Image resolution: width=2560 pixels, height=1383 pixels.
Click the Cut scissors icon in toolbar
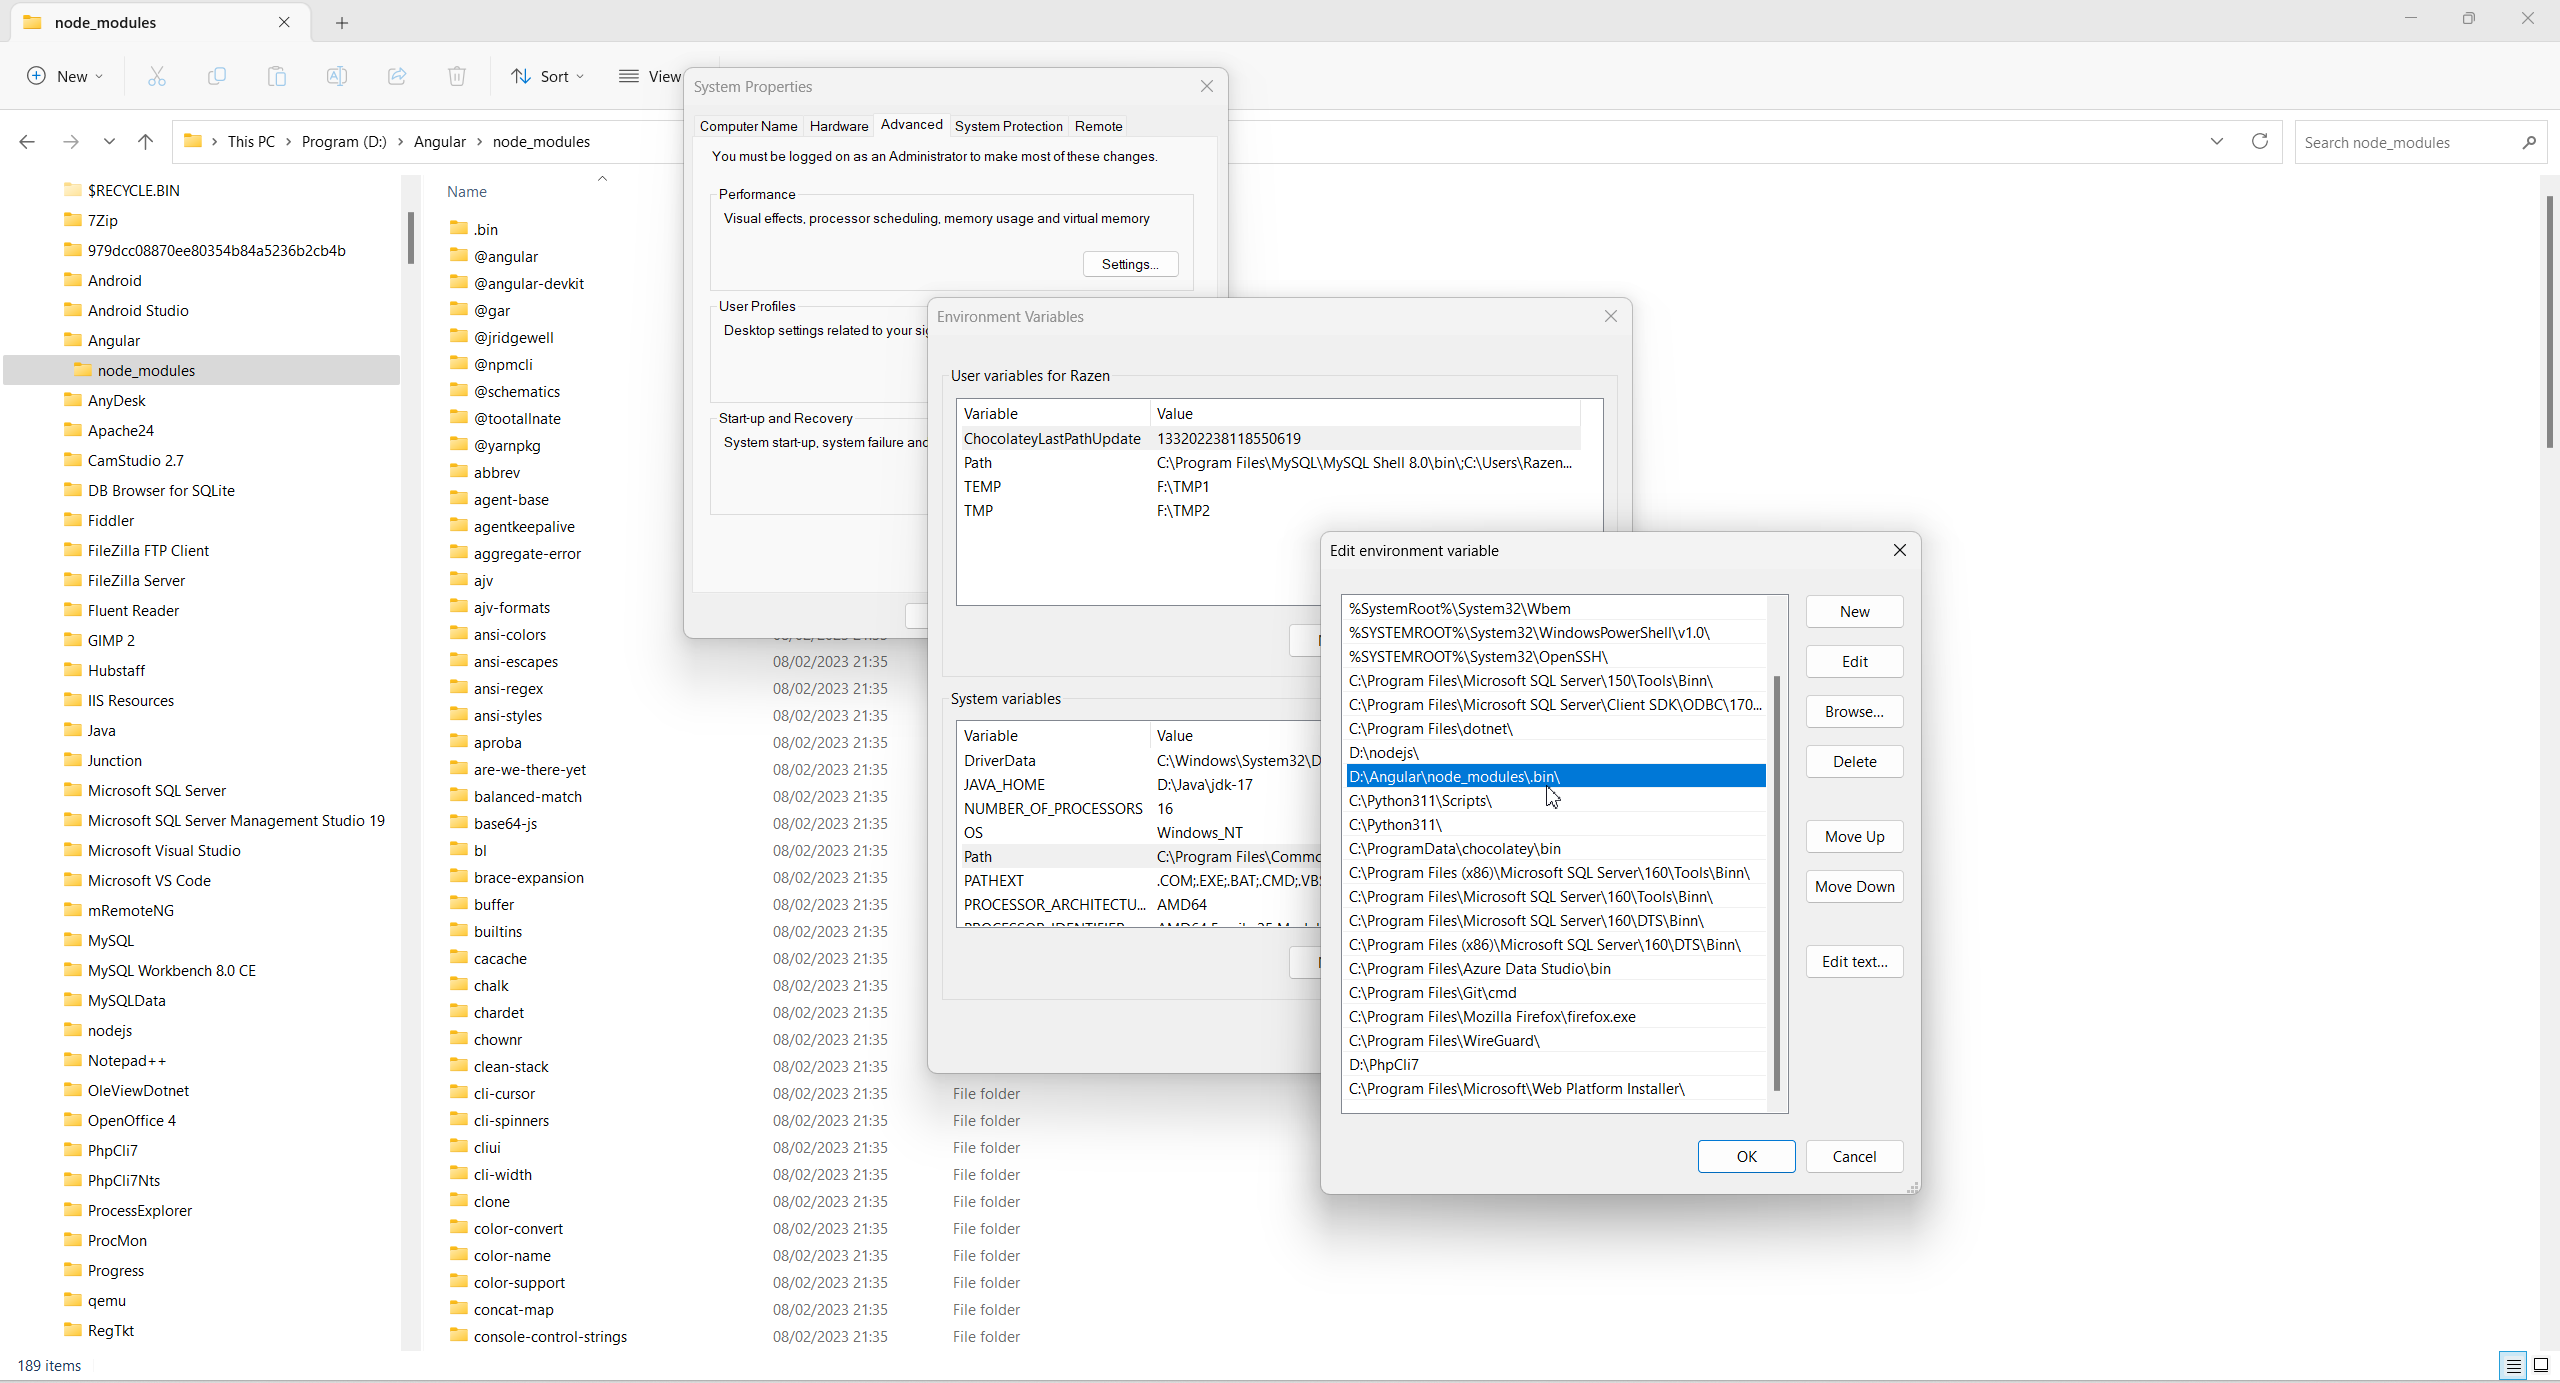point(157,76)
